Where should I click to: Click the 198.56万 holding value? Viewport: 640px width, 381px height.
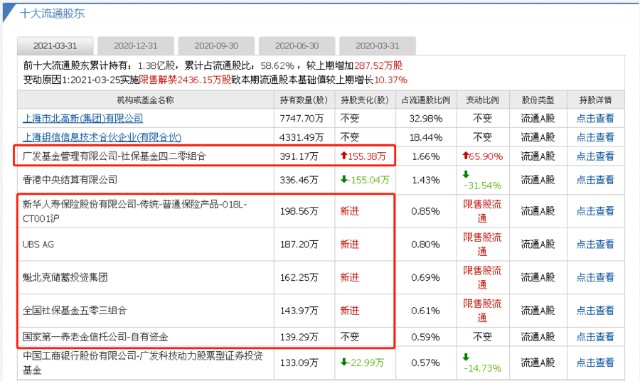pyautogui.click(x=299, y=211)
